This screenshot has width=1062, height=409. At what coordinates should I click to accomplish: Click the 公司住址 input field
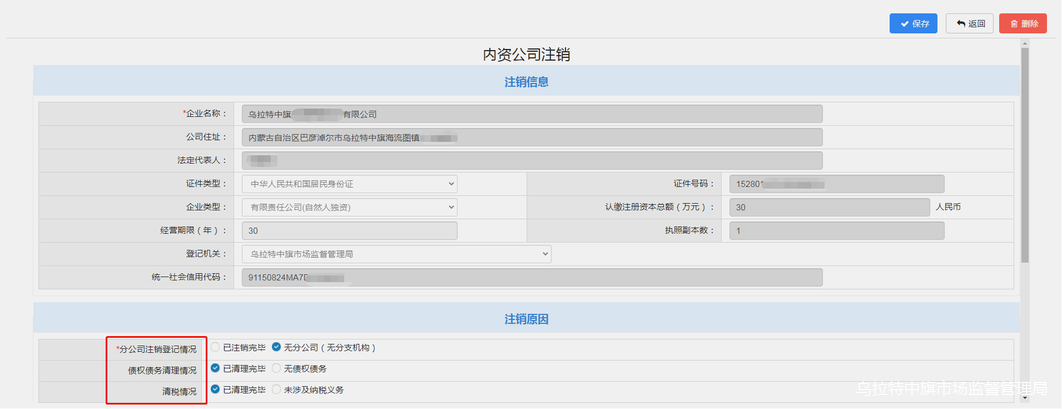(x=531, y=137)
